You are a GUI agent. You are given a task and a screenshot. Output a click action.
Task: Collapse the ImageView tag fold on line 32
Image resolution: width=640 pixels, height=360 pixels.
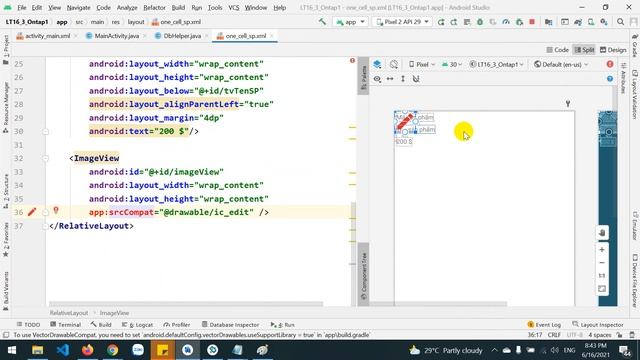click(46, 158)
